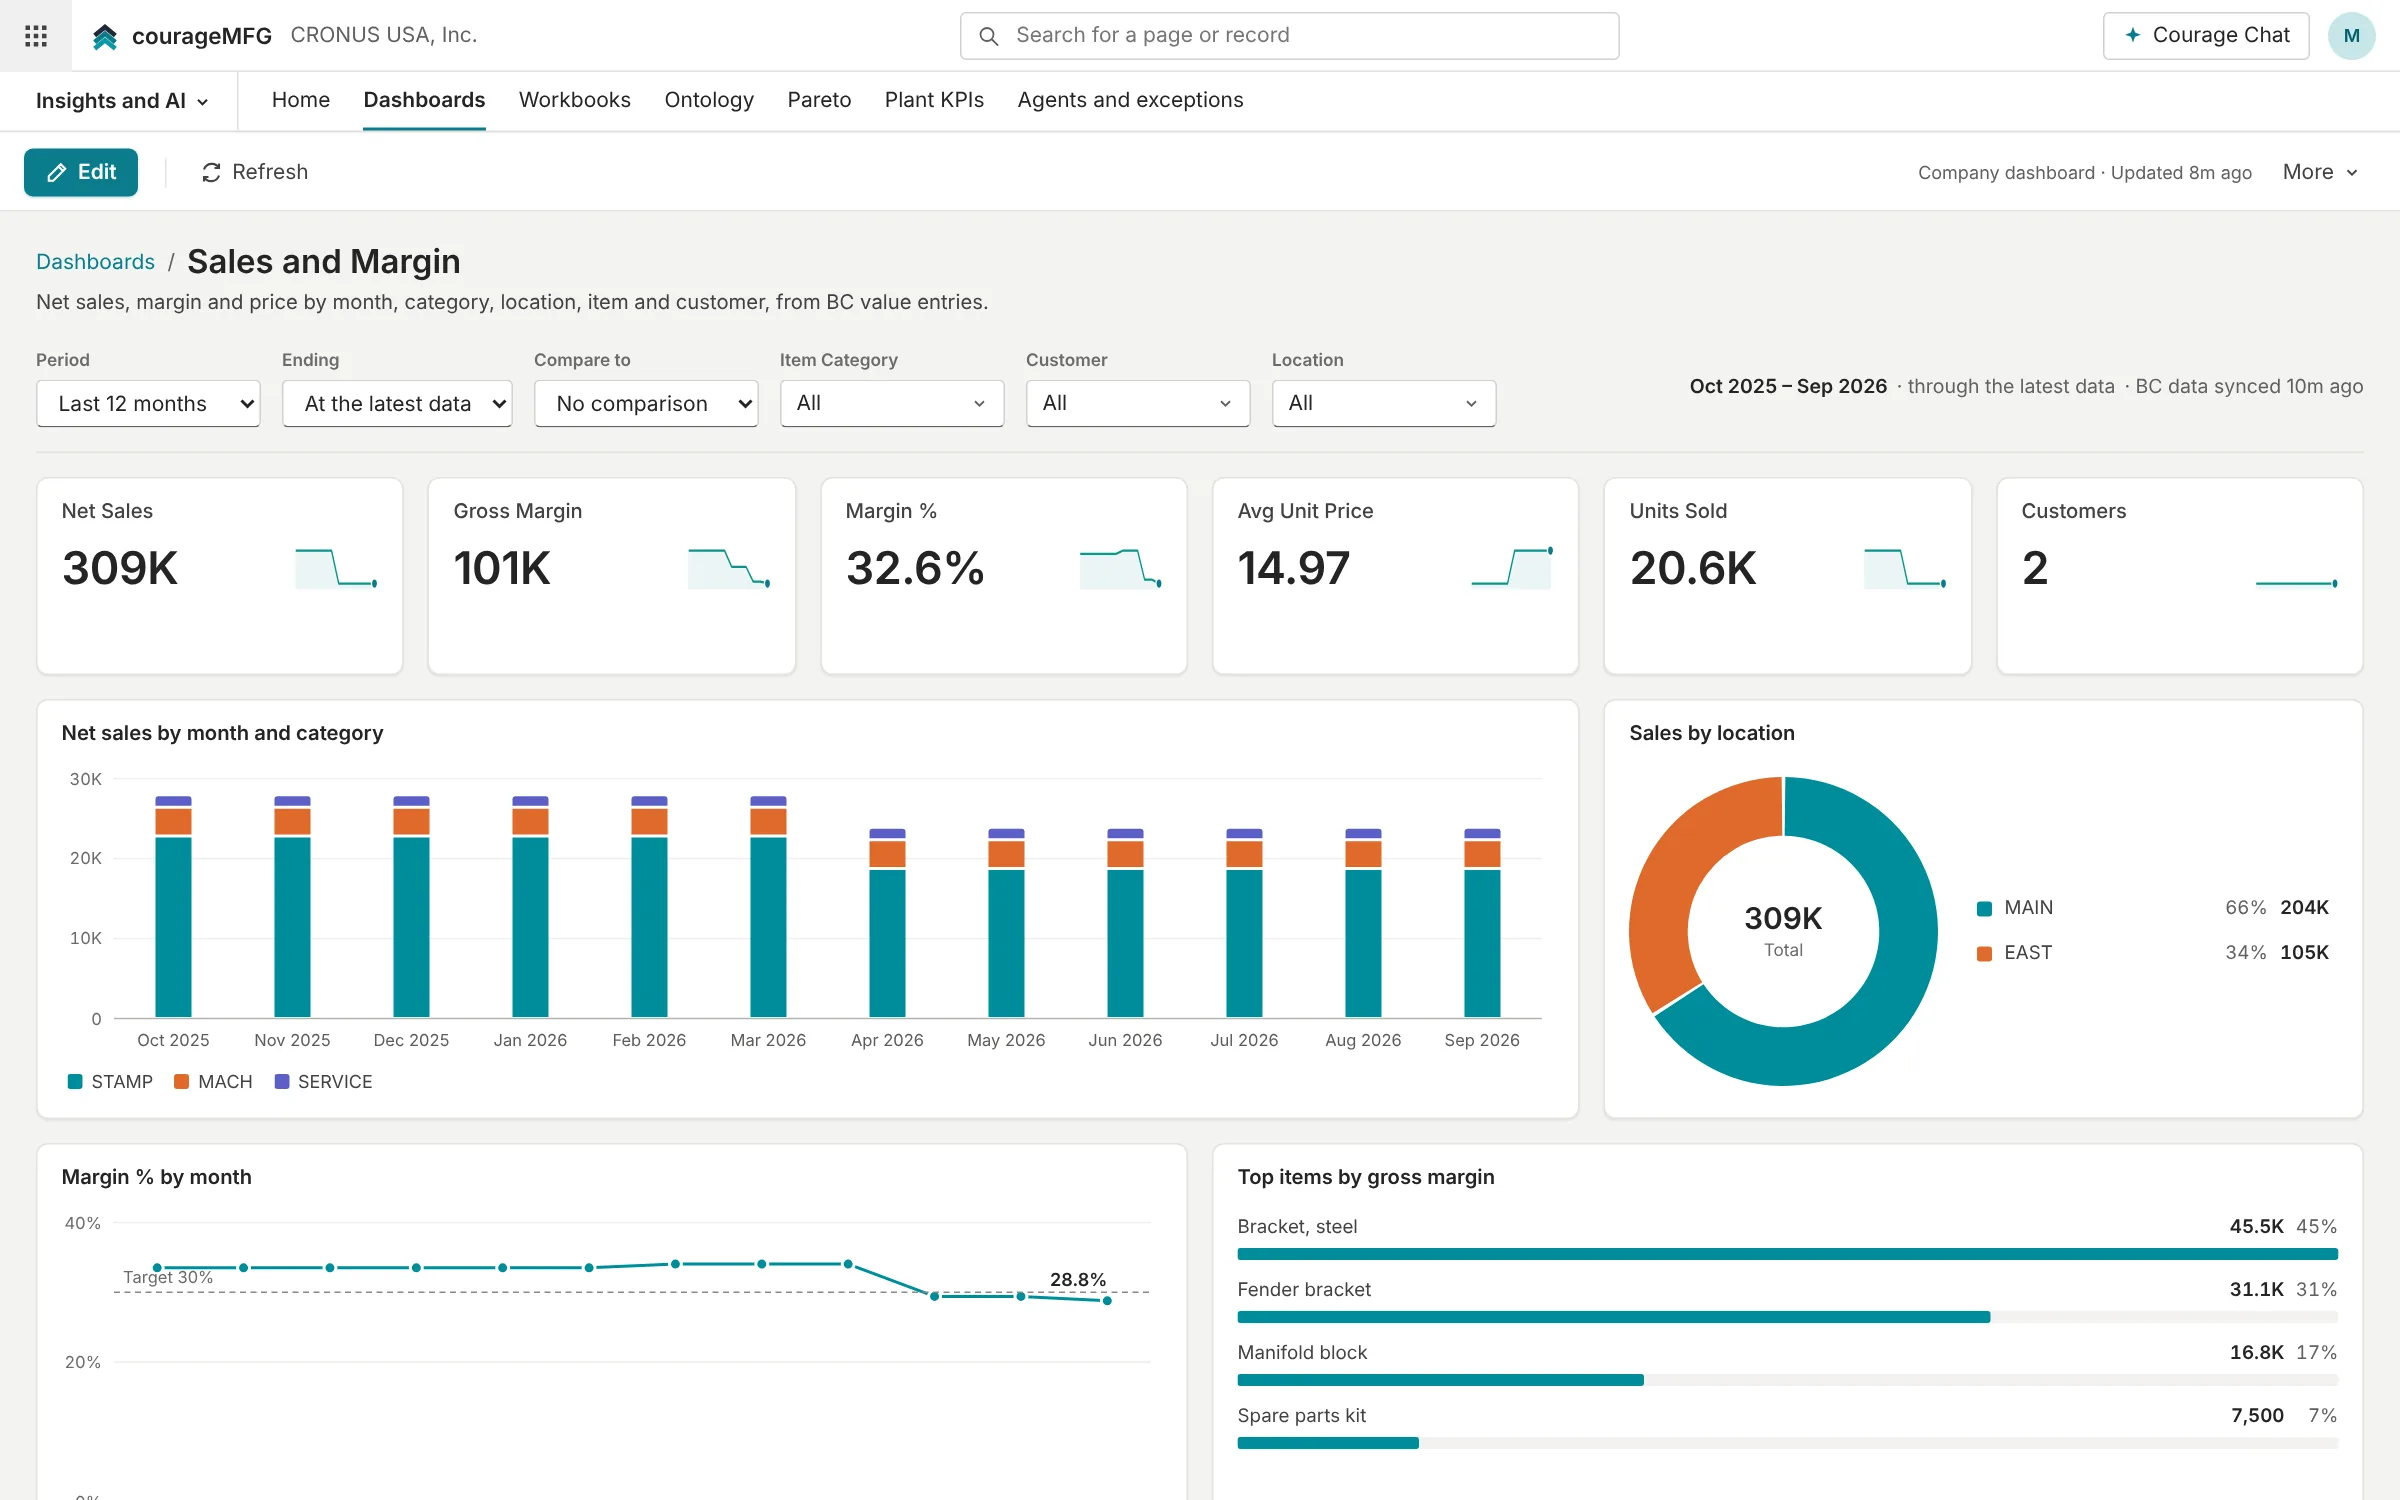Click the courageMFG logo icon
Image resolution: width=2400 pixels, height=1500 pixels.
tap(105, 37)
